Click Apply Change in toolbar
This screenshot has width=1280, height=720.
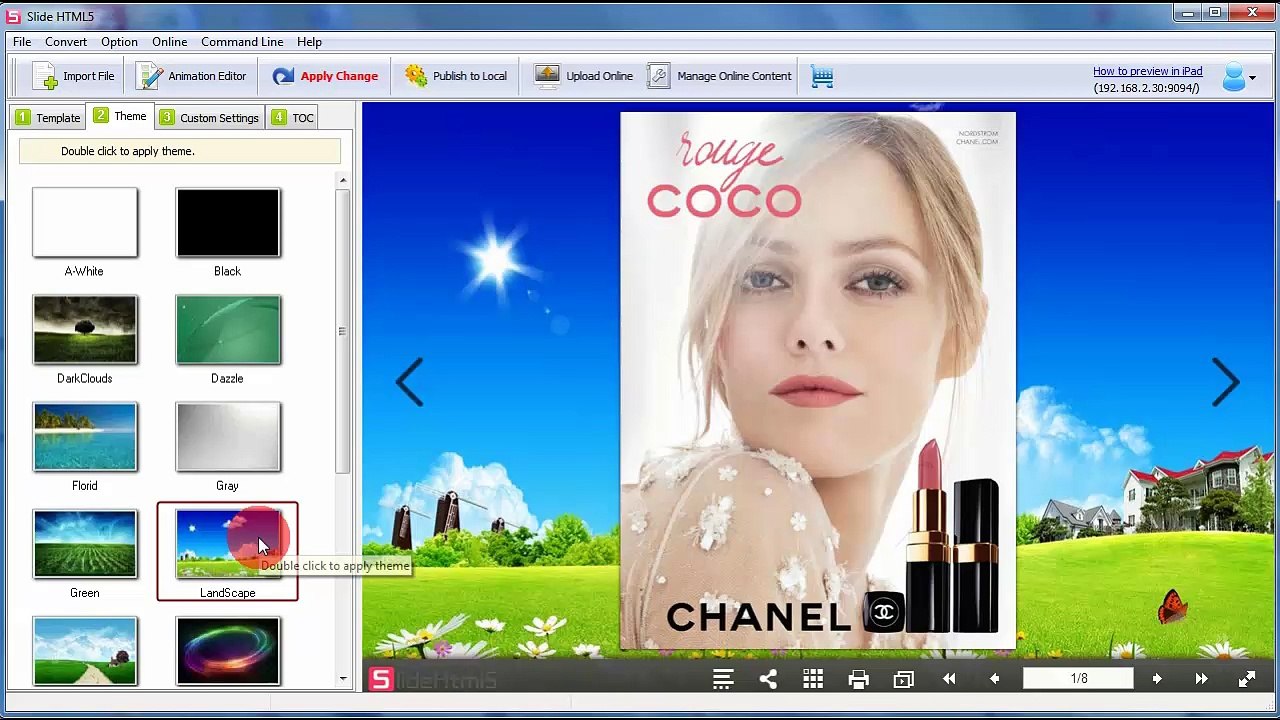(325, 76)
